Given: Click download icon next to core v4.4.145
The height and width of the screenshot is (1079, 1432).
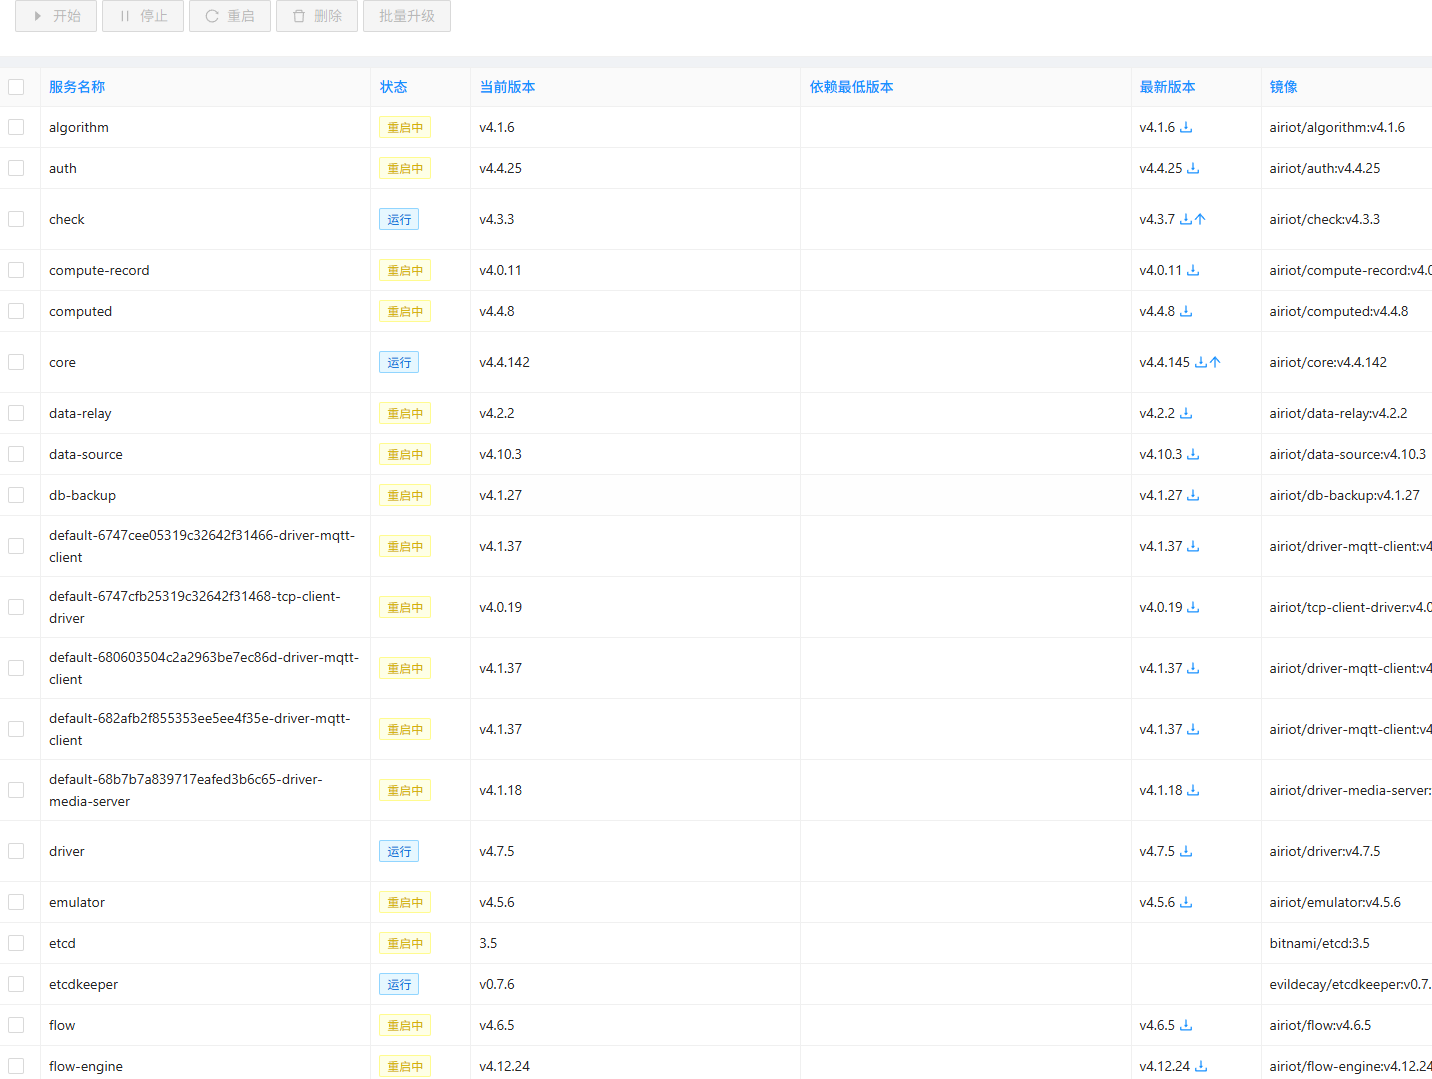Looking at the screenshot, I should coord(1201,362).
